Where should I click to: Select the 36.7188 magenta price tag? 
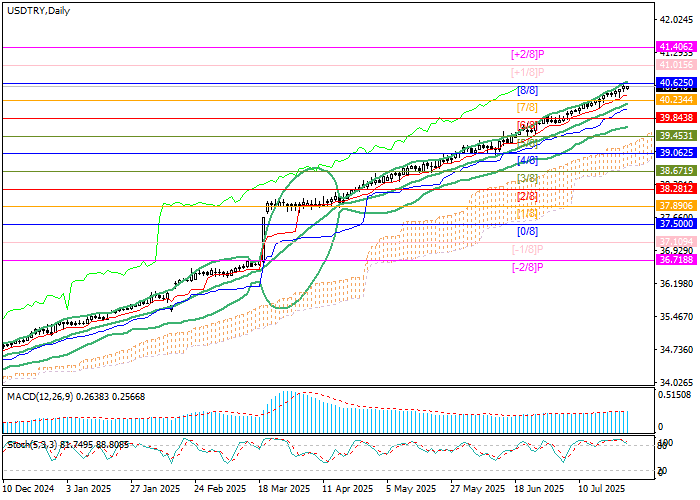(676, 259)
